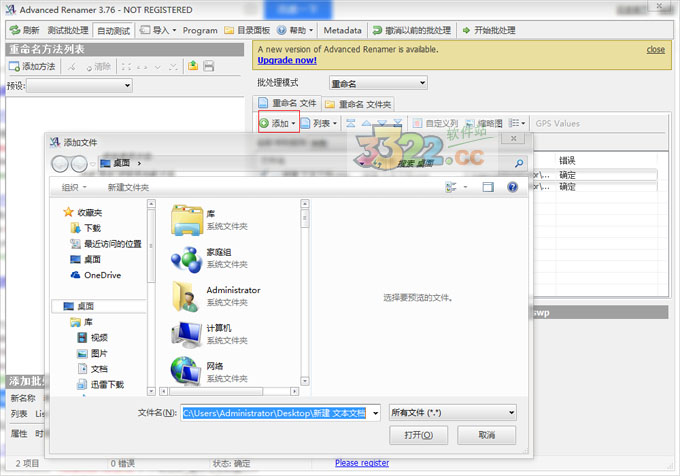Open the 批处理模式 dropdown showing 重命名

(378, 83)
